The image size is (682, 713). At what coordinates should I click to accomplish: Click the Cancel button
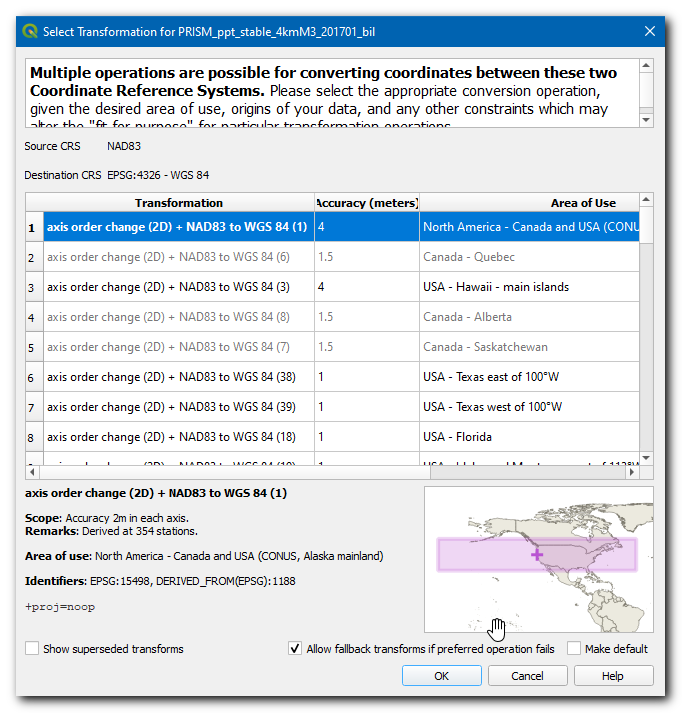[527, 676]
